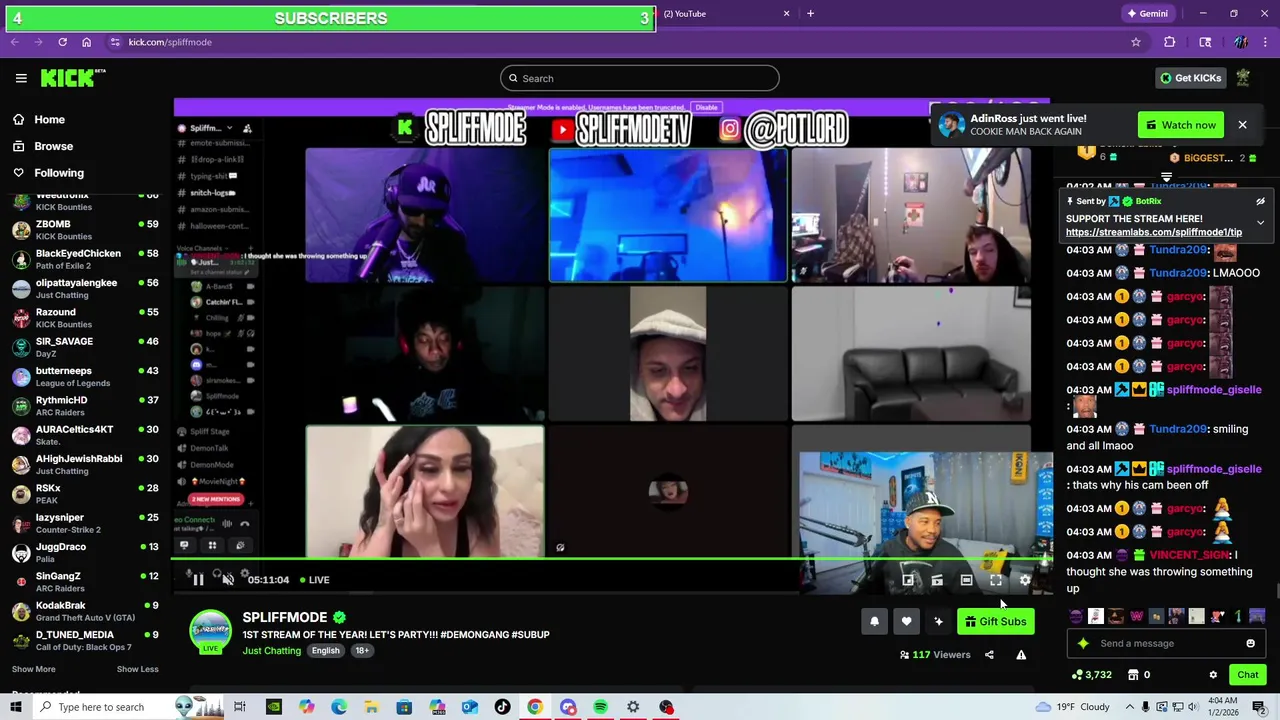Toggle mini player mode

[908, 580]
